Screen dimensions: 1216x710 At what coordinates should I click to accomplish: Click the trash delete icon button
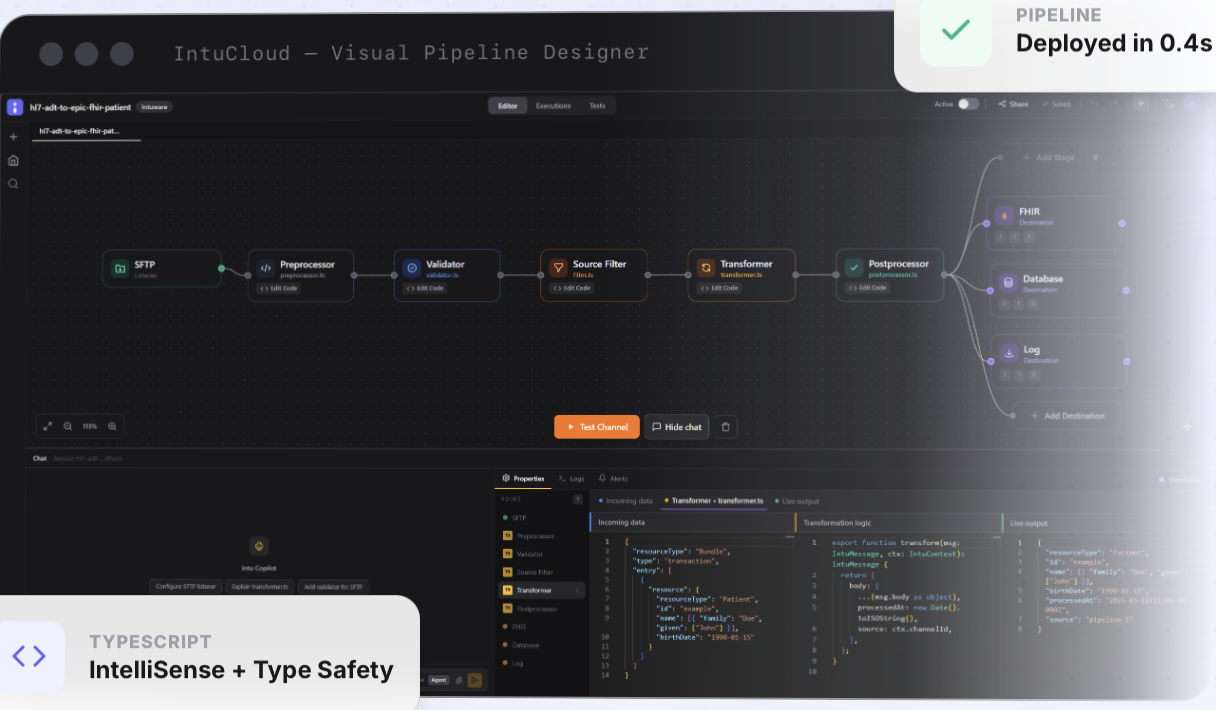(x=726, y=427)
